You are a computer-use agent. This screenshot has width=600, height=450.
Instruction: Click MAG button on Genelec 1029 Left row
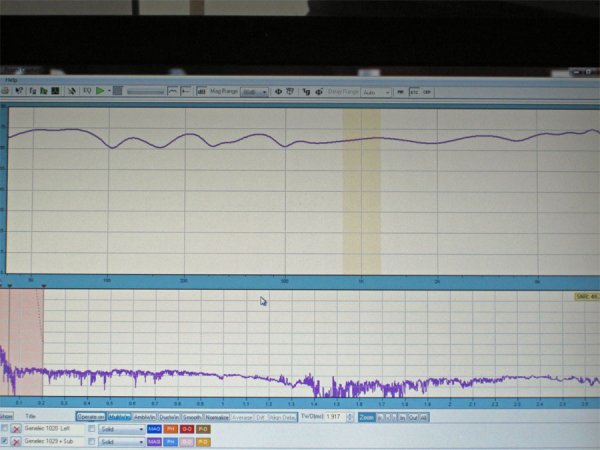point(154,428)
